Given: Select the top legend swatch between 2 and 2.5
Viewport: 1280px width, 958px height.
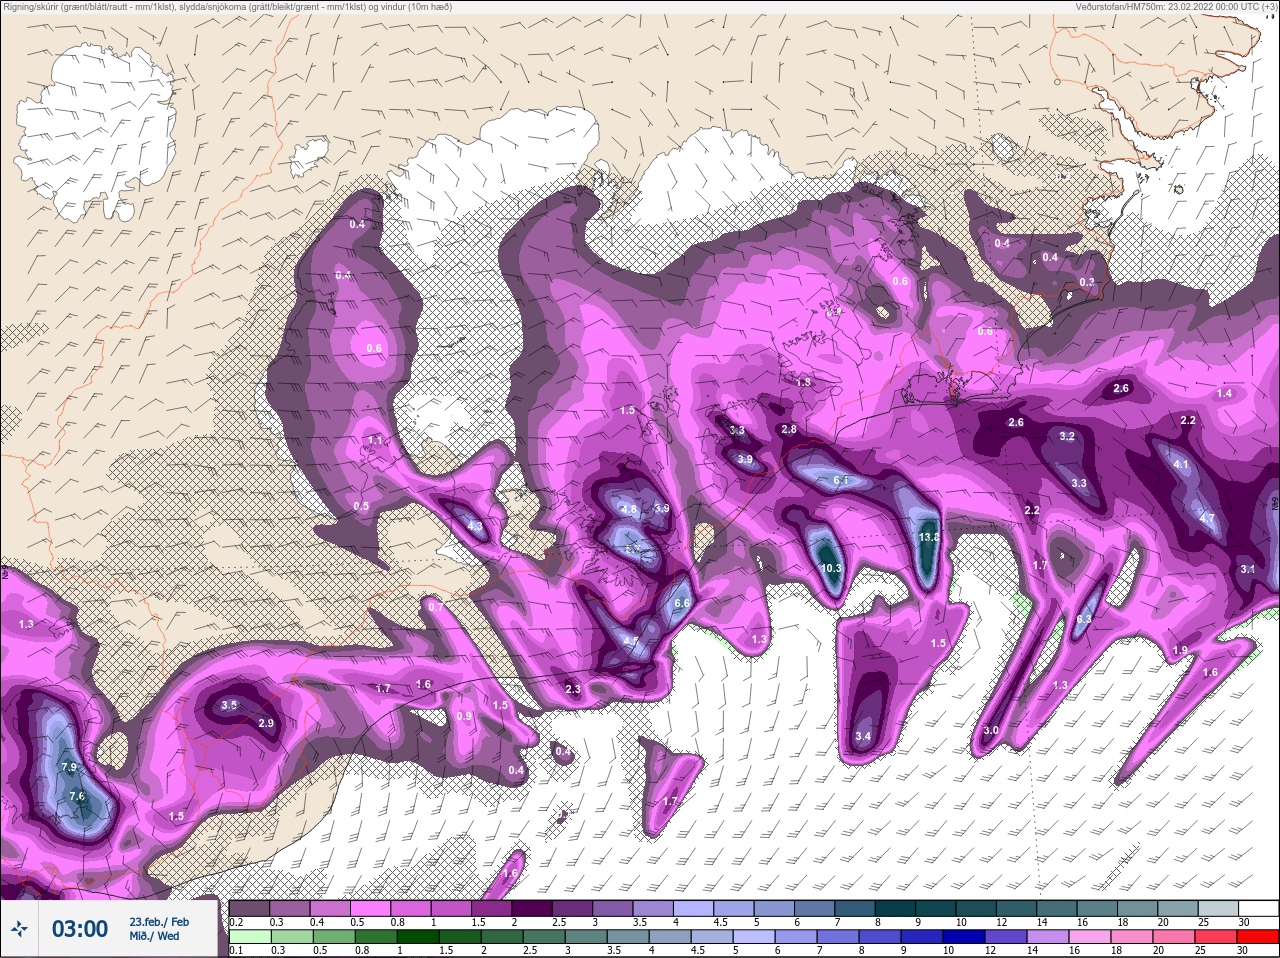Looking at the screenshot, I should click(533, 908).
